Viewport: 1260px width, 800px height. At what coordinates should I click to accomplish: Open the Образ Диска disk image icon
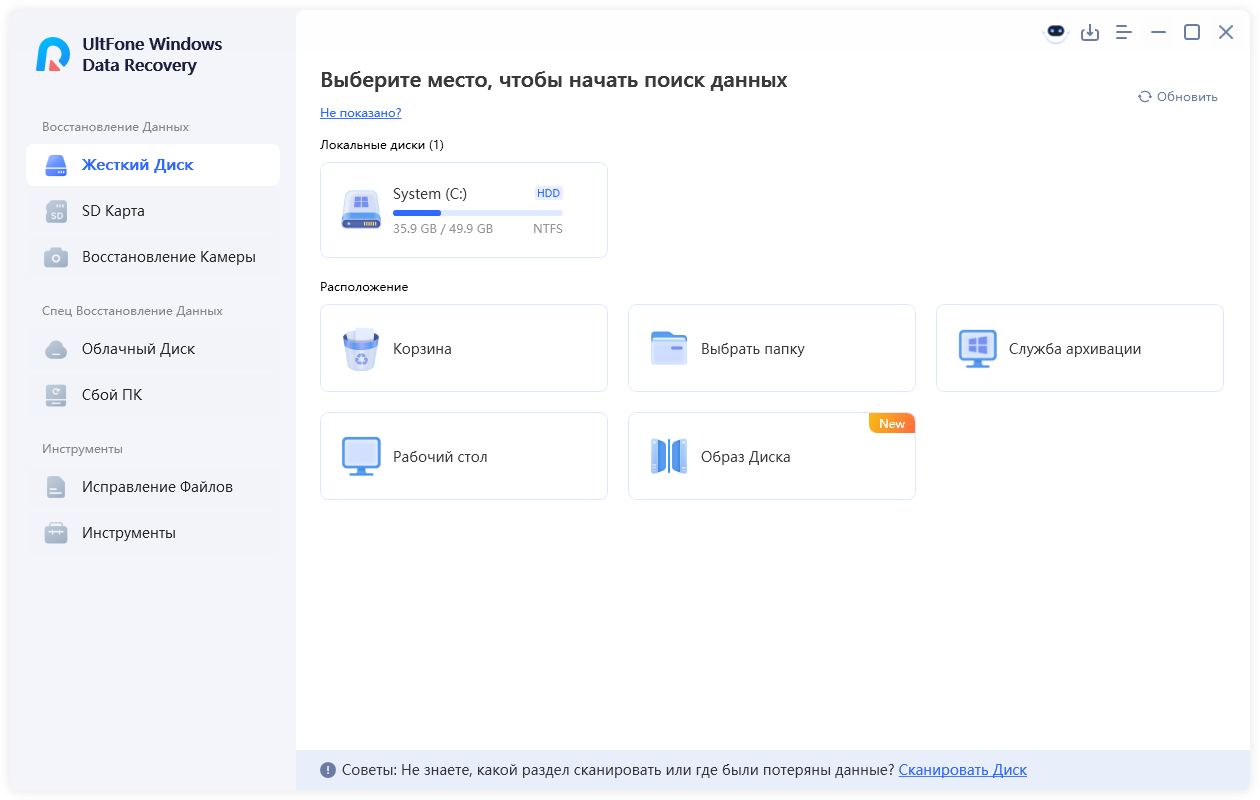pyautogui.click(x=669, y=457)
